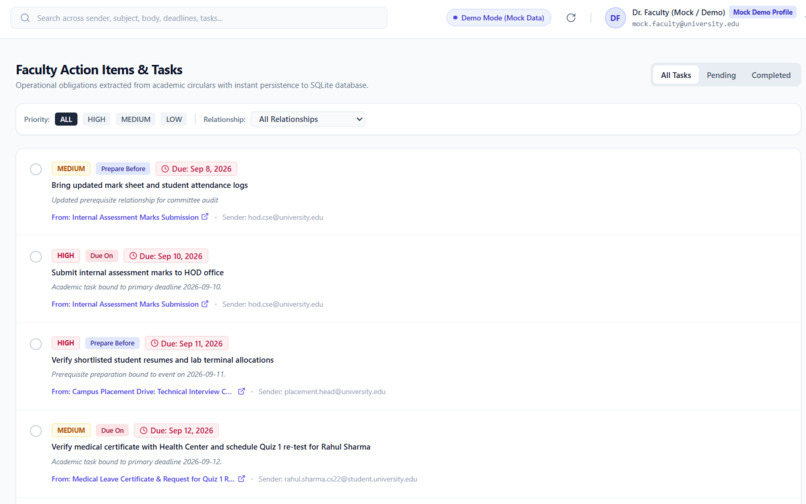Click the Mock Demo Profile badge

(762, 12)
